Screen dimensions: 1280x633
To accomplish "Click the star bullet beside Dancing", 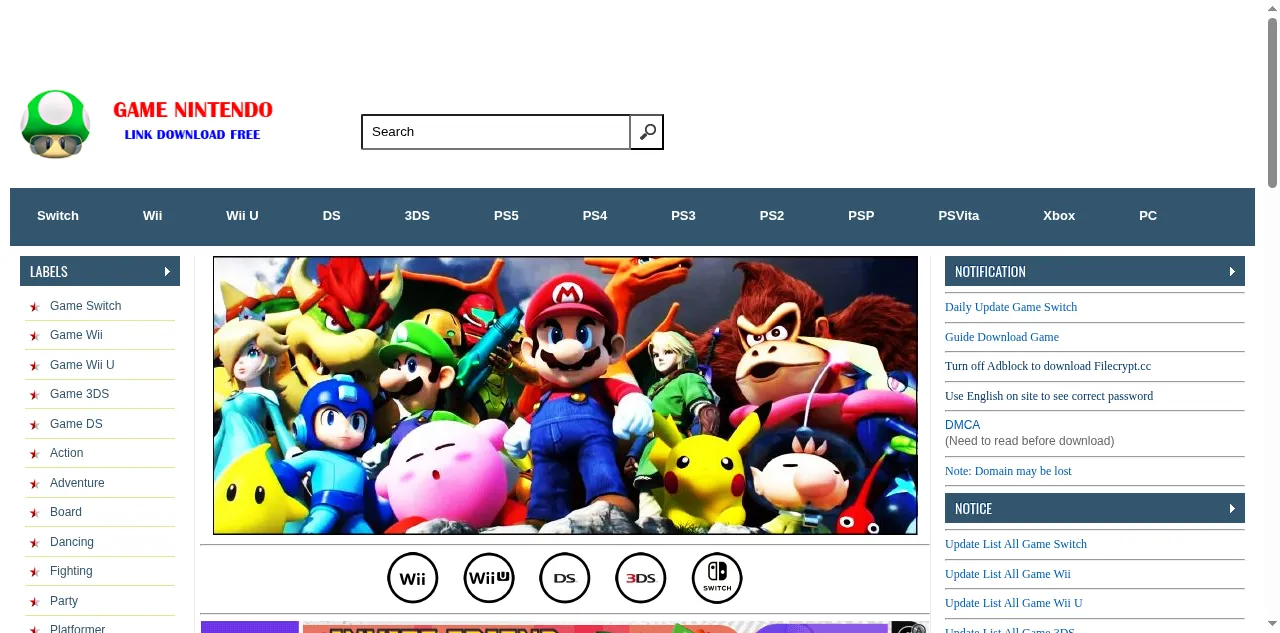I will 35,543.
